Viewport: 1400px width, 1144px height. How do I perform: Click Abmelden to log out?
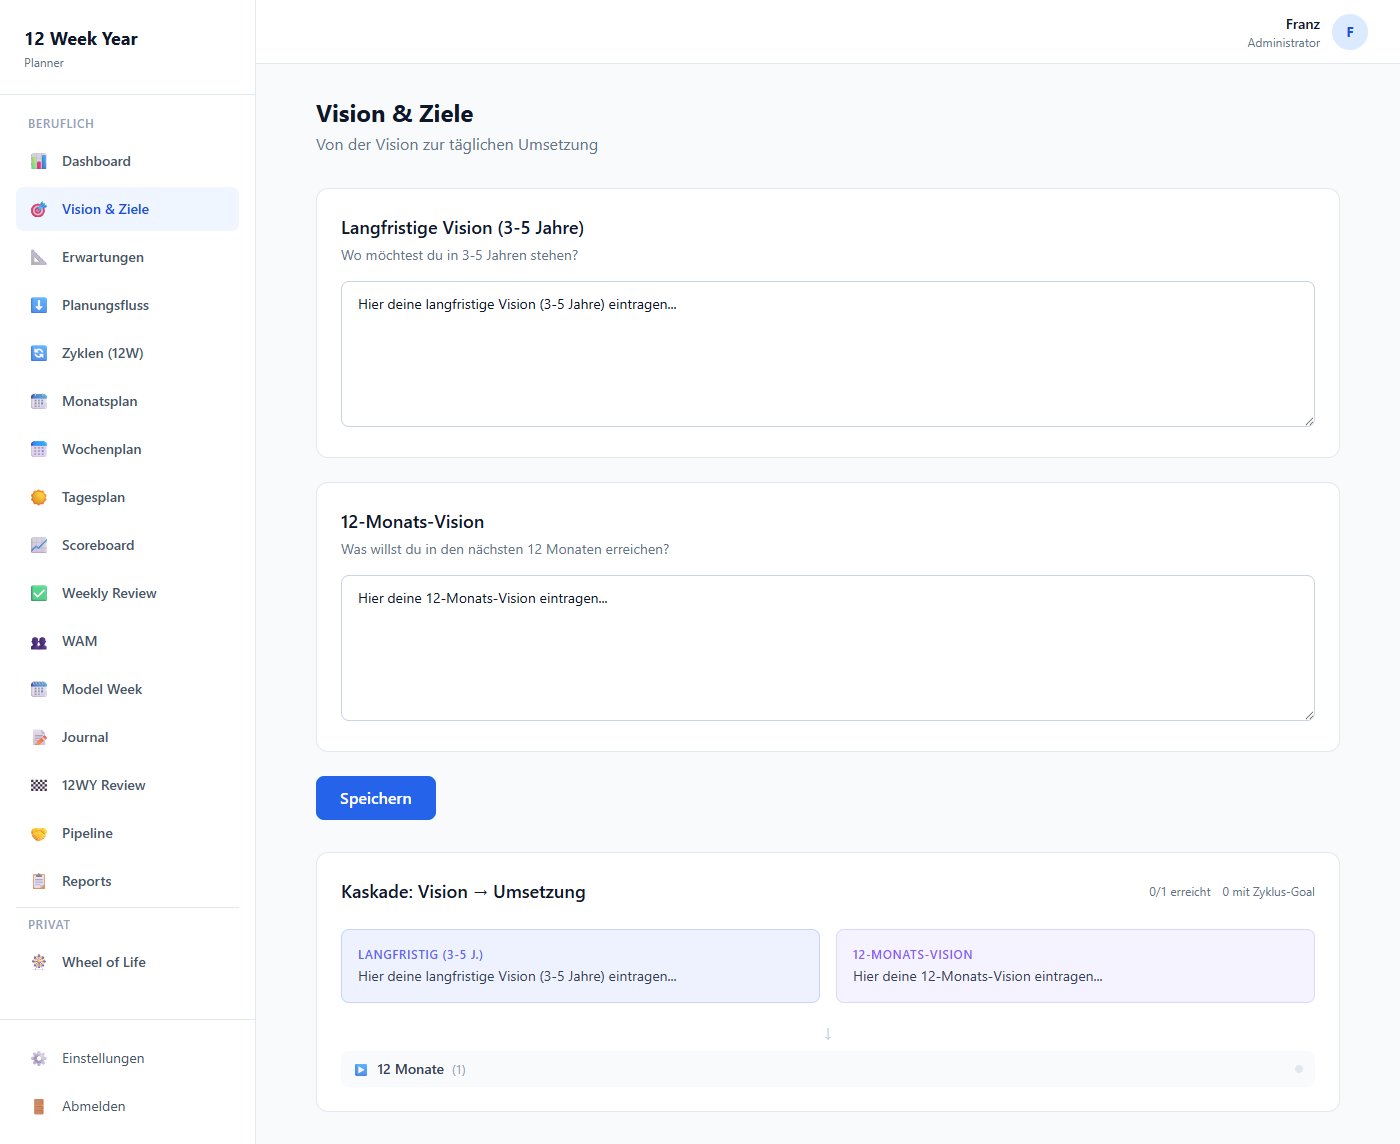tap(94, 1107)
